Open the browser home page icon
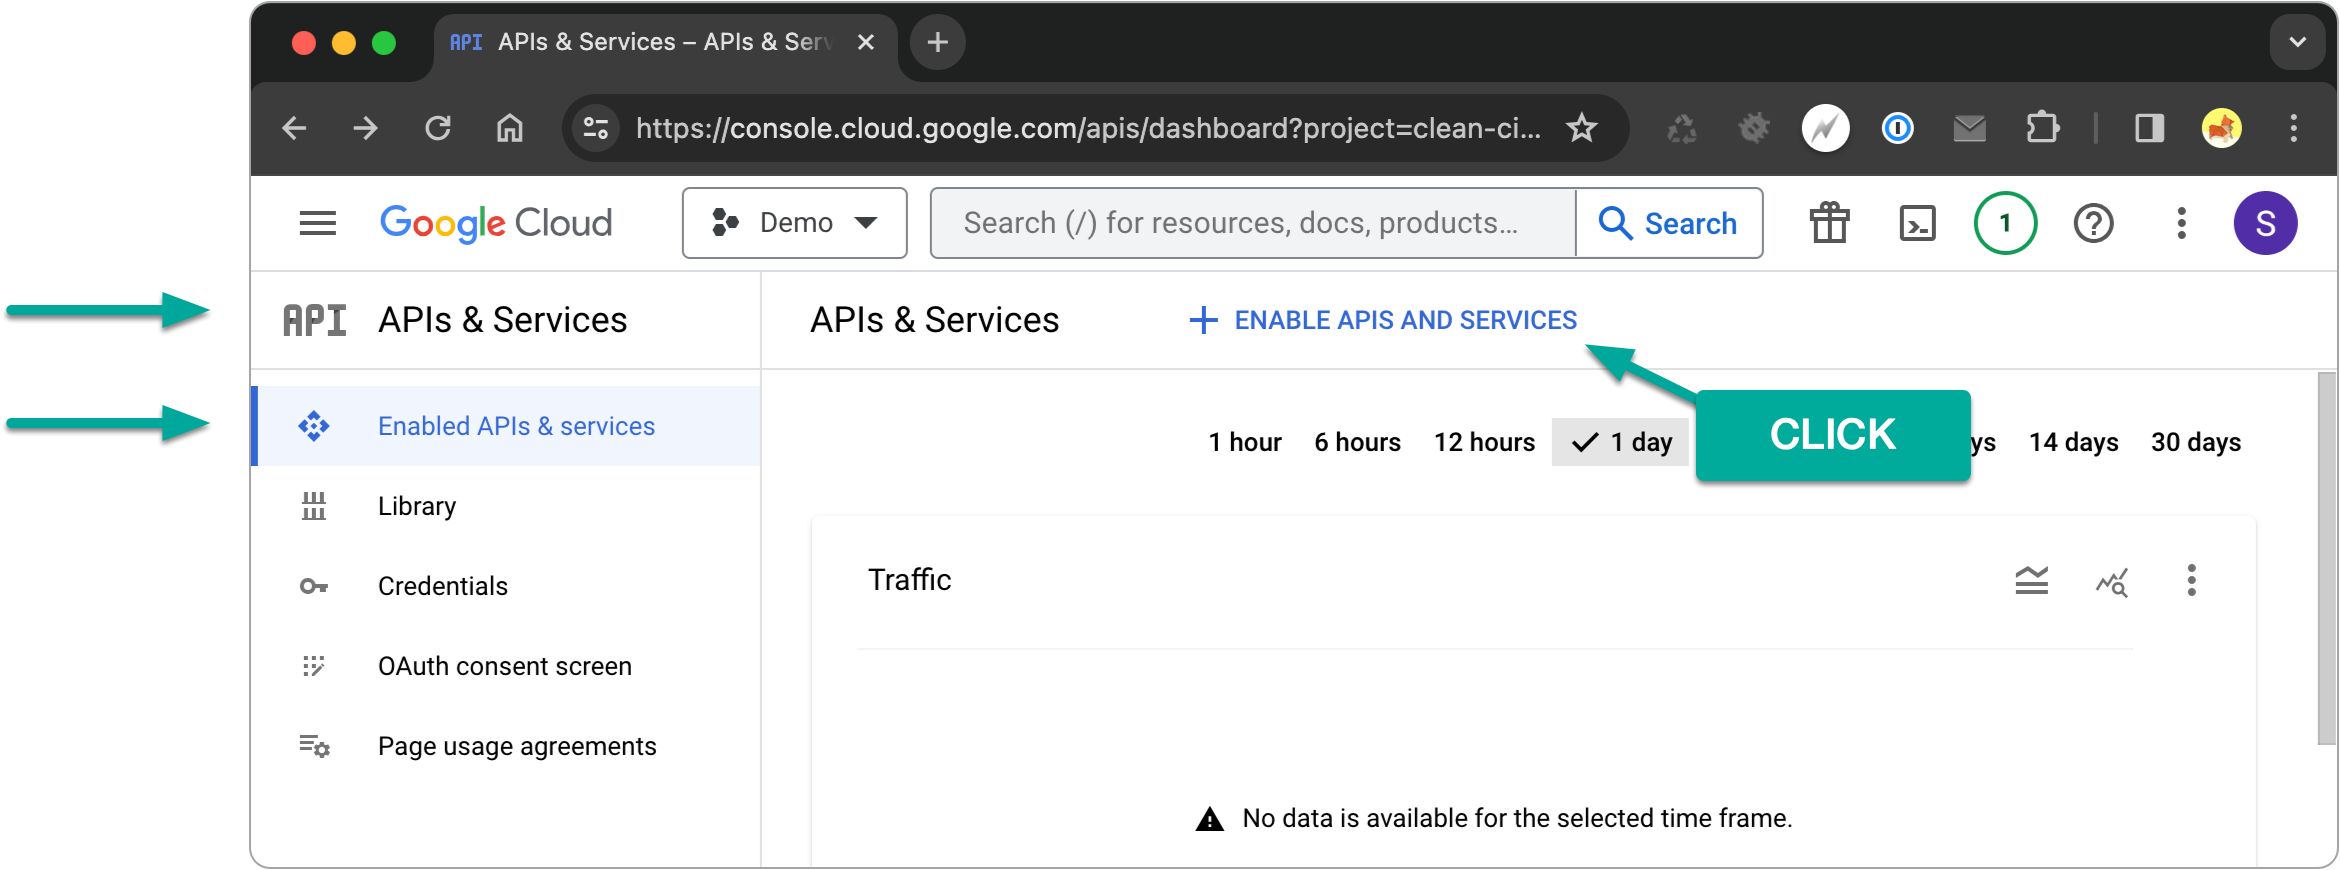This screenshot has height=870, width=2340. pyautogui.click(x=510, y=128)
